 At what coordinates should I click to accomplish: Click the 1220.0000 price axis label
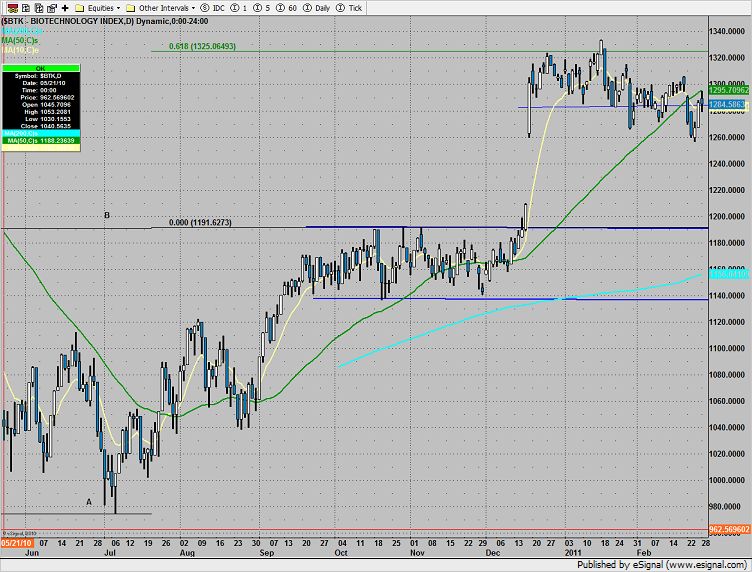coord(727,190)
